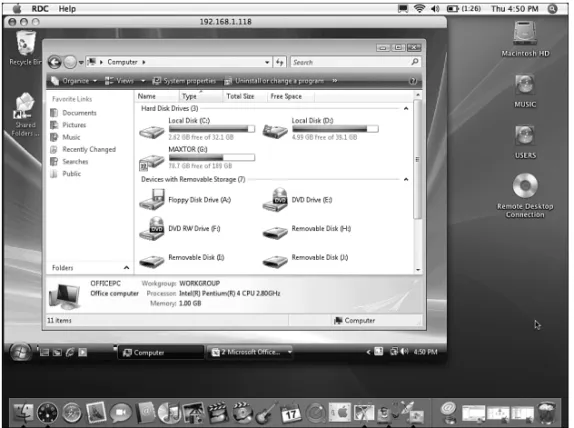This screenshot has height=428, width=574.
Task: Refresh the Computer folder view
Action: point(280,62)
